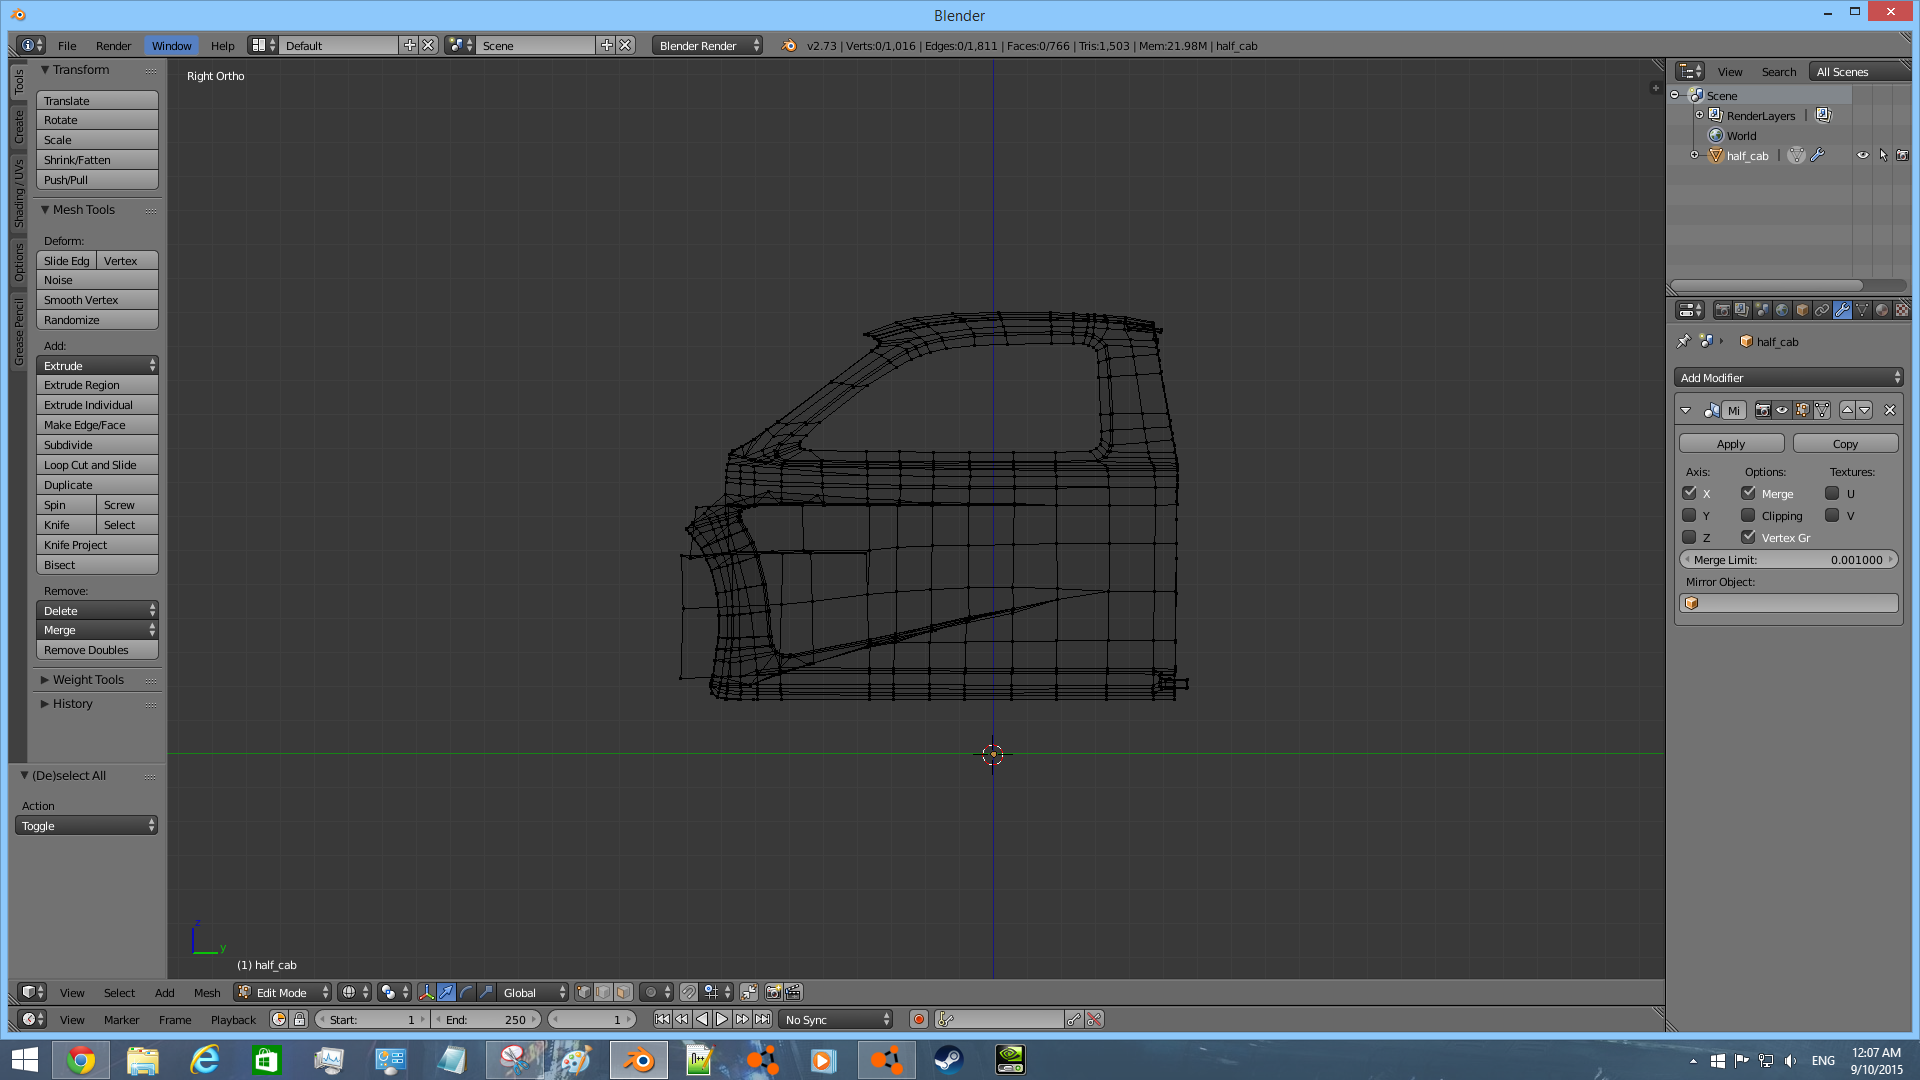Click the timeline record (auto keyframe) button

coord(918,1019)
